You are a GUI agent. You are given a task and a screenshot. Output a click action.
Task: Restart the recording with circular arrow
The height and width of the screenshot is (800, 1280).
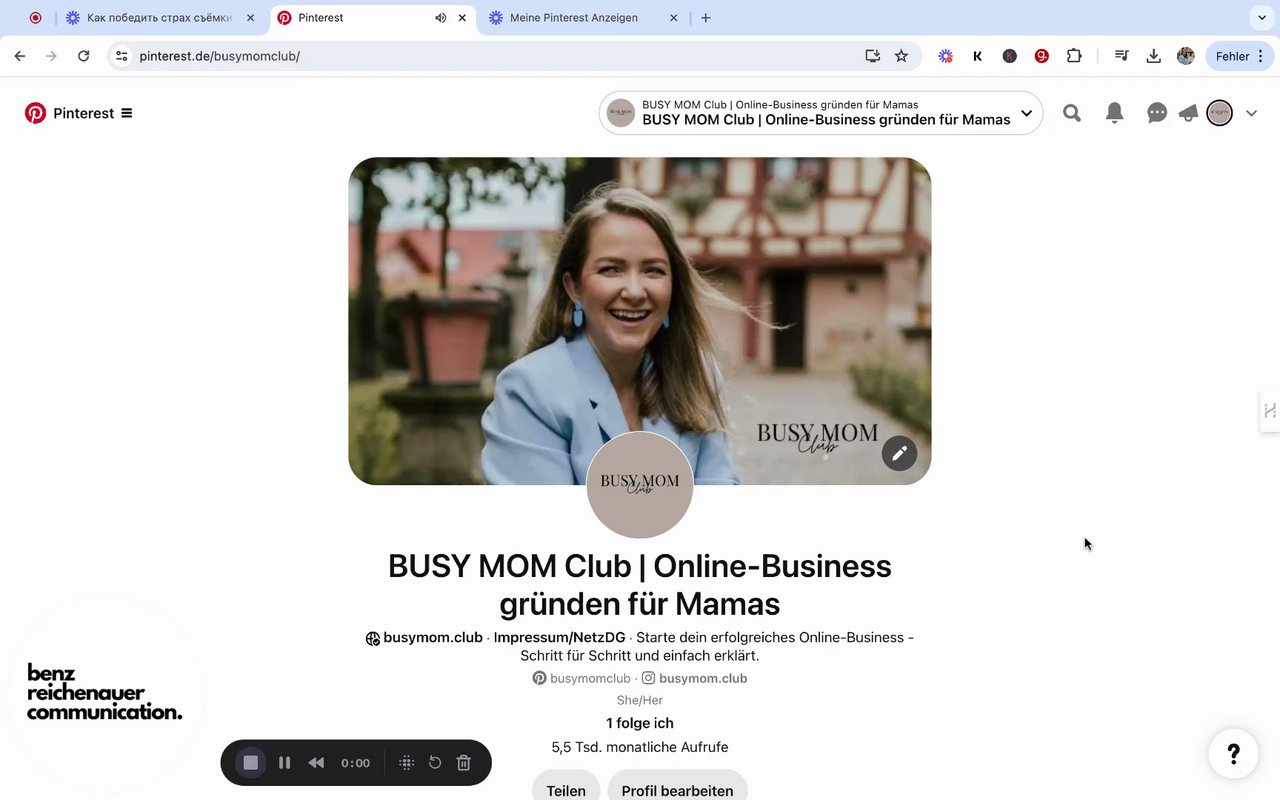click(435, 763)
